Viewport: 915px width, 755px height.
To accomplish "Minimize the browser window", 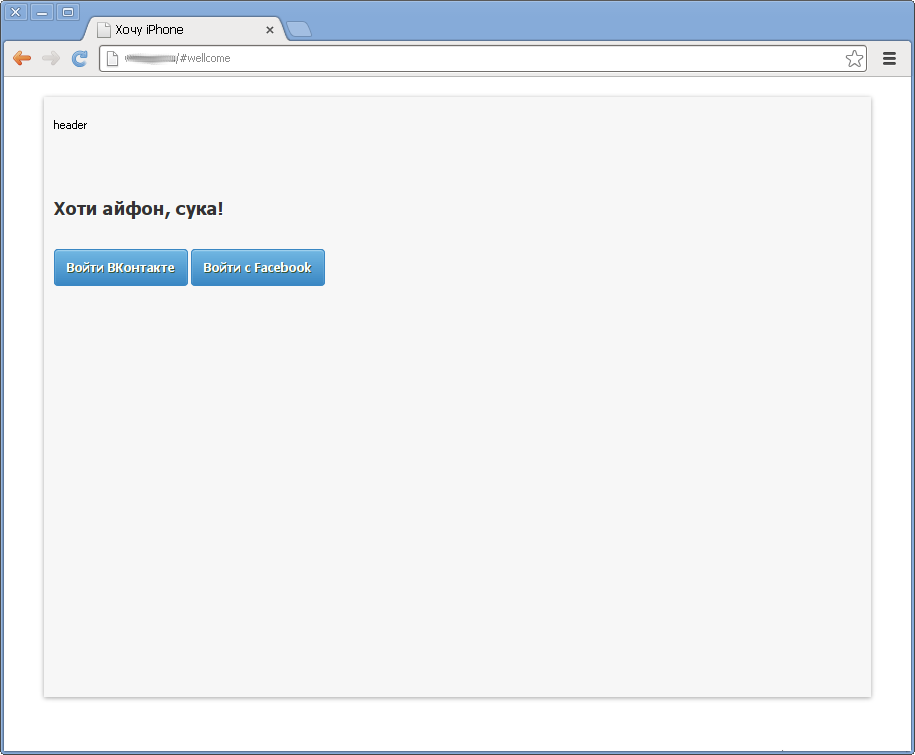I will [42, 12].
